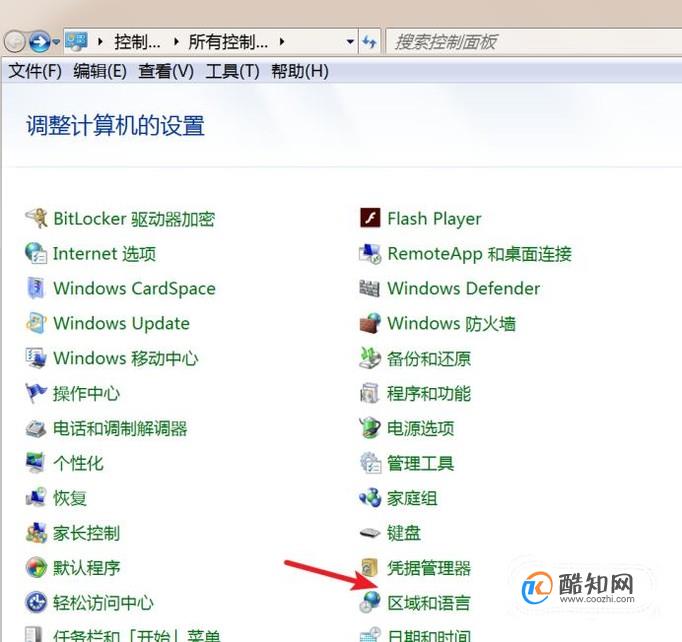The width and height of the screenshot is (682, 642).
Task: Open 凭据管理器 link
Action: coord(429,568)
